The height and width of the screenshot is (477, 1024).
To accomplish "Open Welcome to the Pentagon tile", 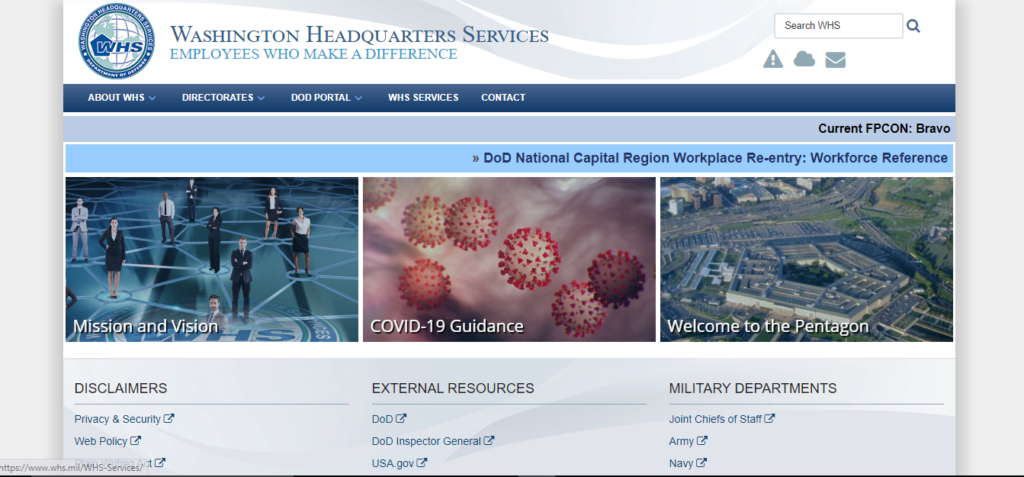I will tap(807, 259).
